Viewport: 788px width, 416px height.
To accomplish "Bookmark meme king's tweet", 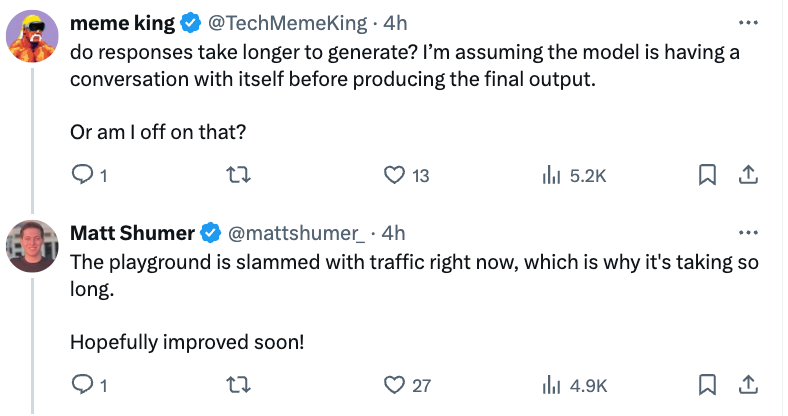I will 707,175.
